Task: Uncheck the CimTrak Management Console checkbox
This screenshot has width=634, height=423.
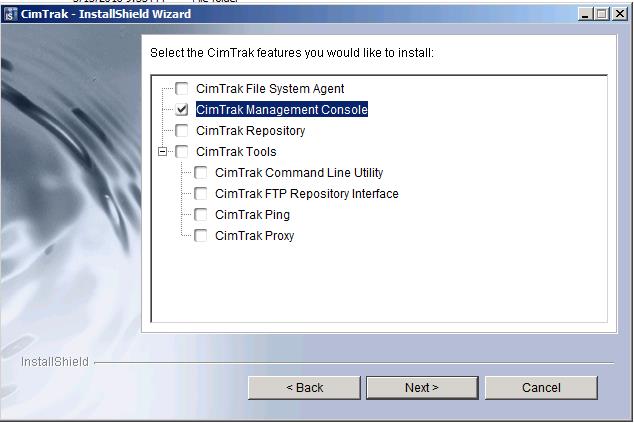Action: (x=182, y=110)
